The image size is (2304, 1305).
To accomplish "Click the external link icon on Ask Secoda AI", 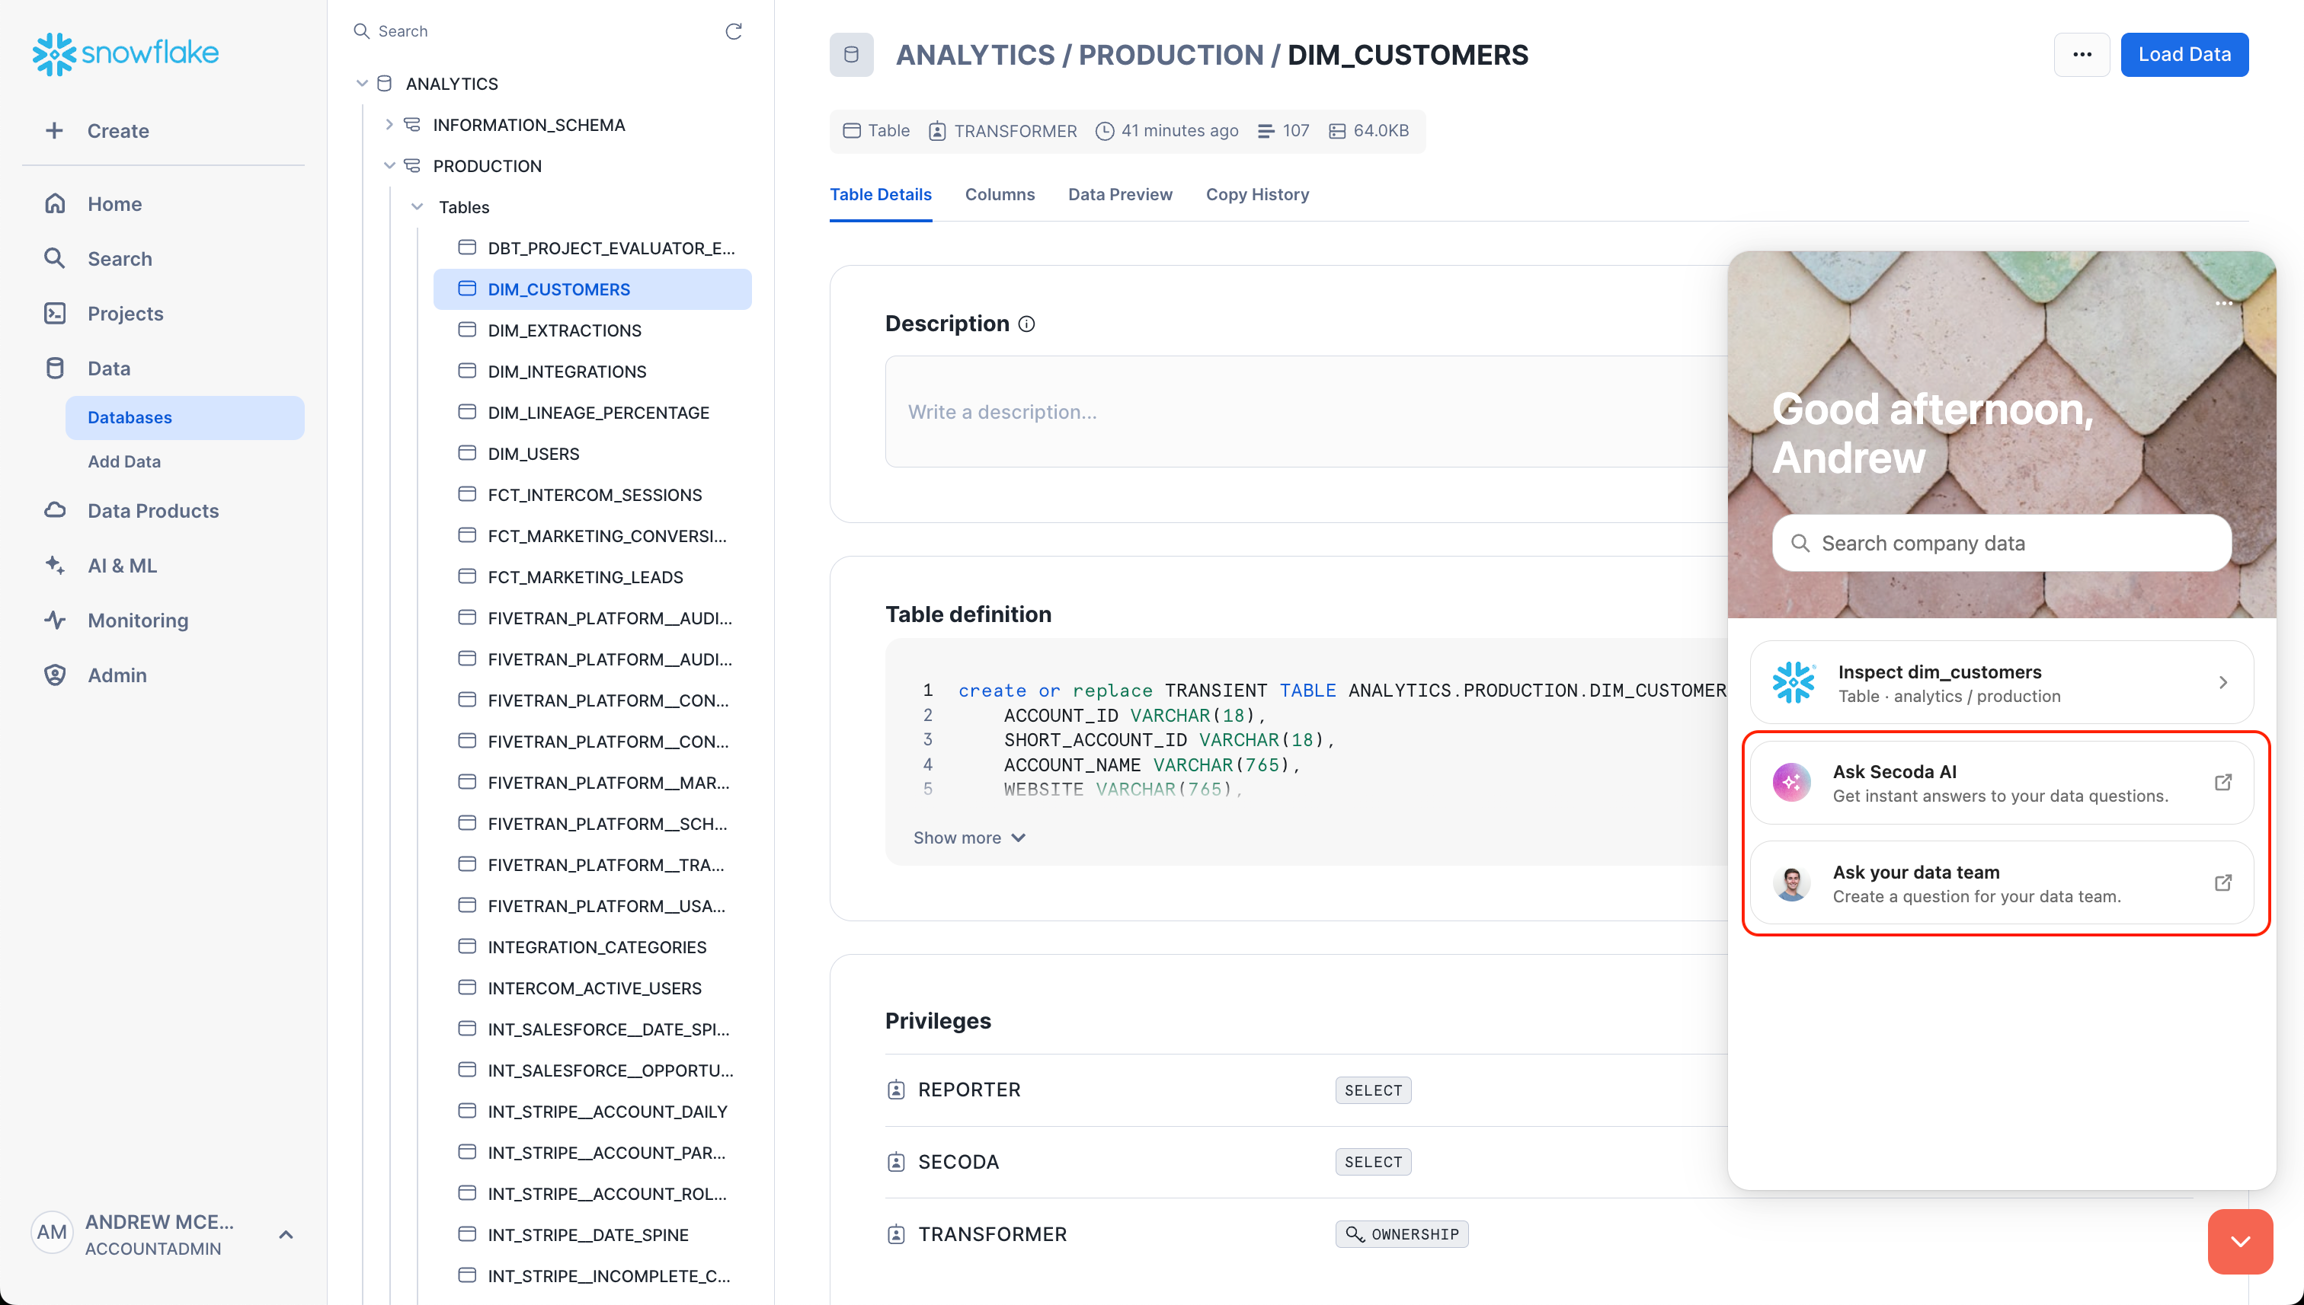I will 2222,783.
